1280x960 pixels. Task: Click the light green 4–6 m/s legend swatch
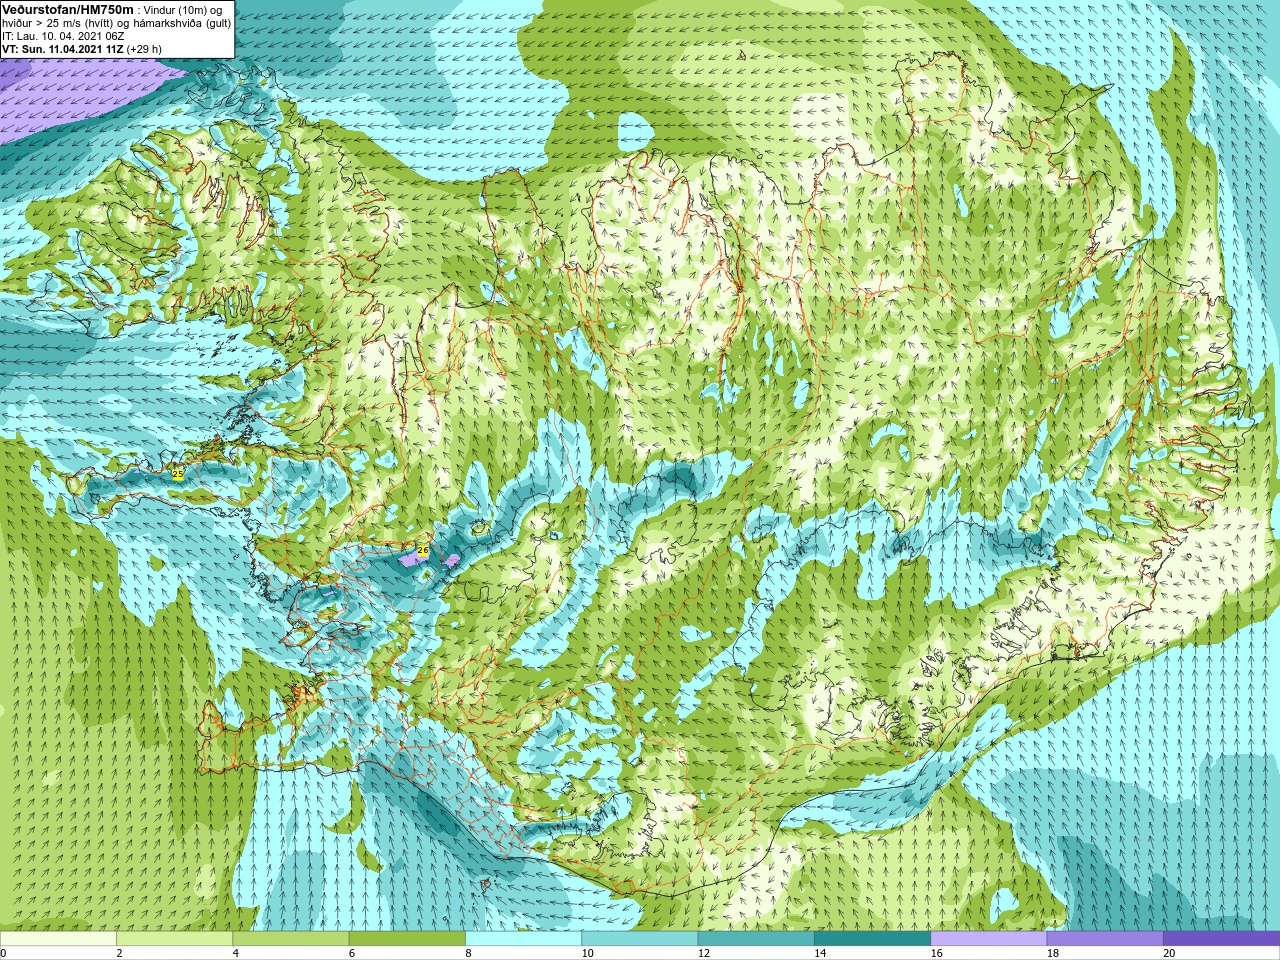[x=291, y=939]
